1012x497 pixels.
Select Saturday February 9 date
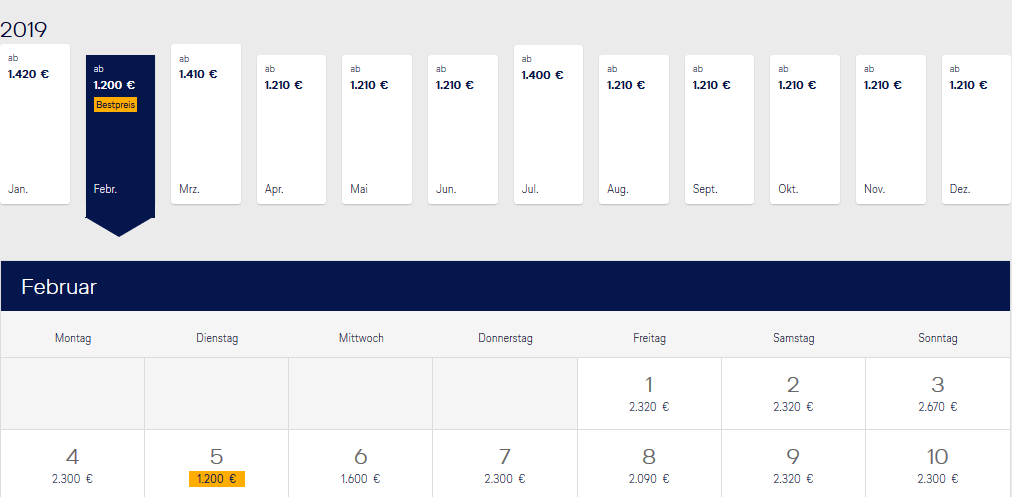(x=793, y=463)
